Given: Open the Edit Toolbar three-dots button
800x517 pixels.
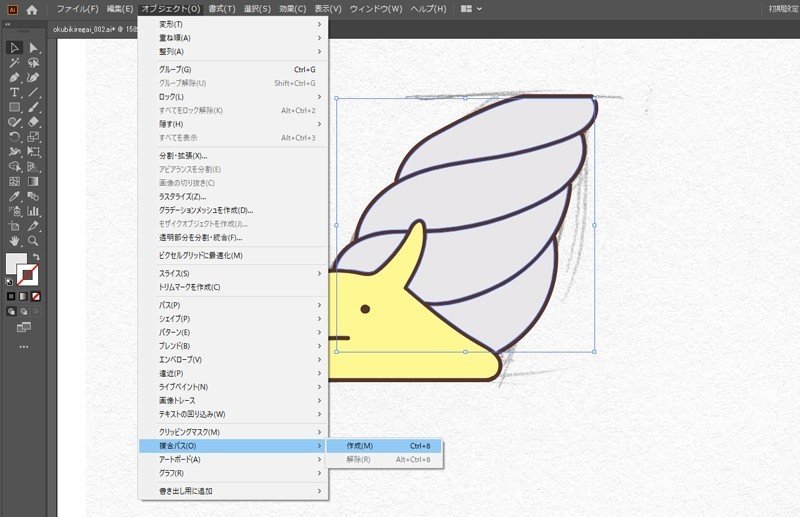Looking at the screenshot, I should (23, 347).
